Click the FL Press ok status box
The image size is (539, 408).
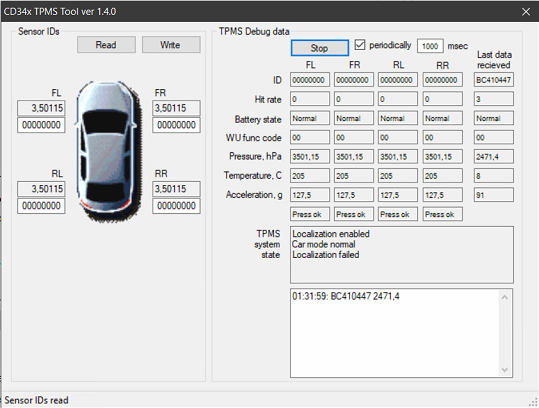310,214
